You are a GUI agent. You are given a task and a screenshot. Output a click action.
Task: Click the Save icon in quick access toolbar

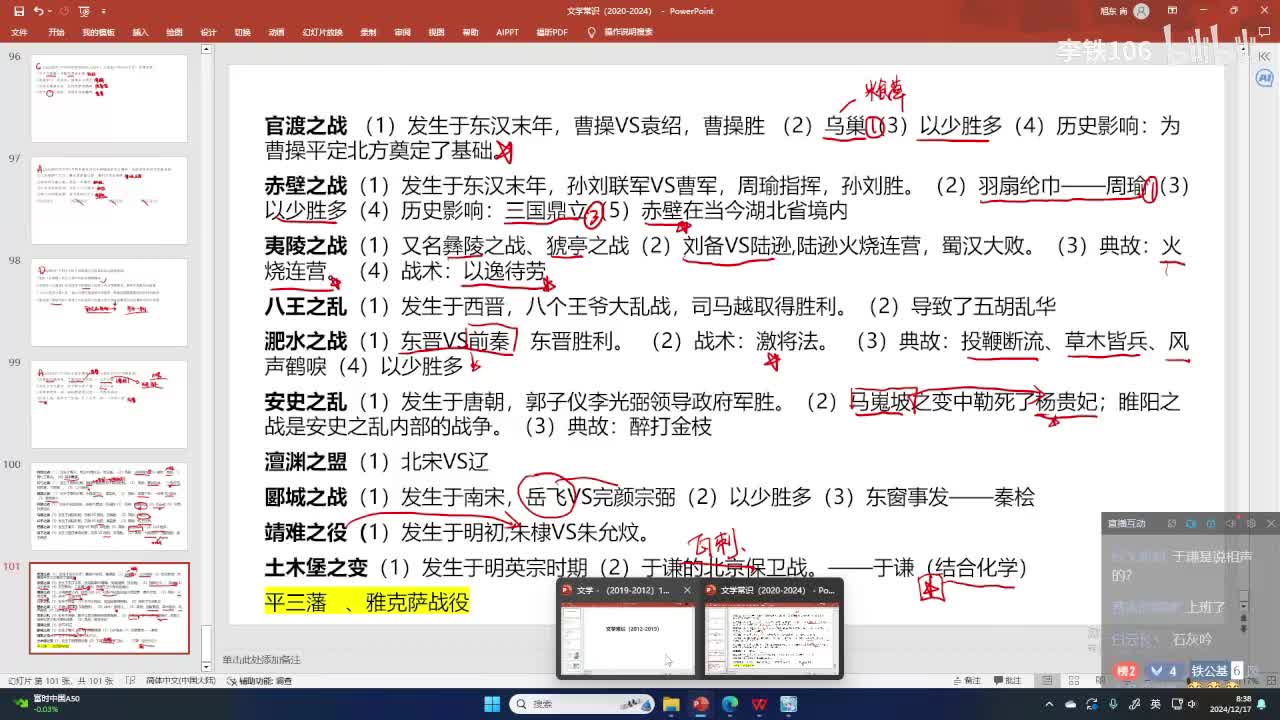tap(20, 11)
